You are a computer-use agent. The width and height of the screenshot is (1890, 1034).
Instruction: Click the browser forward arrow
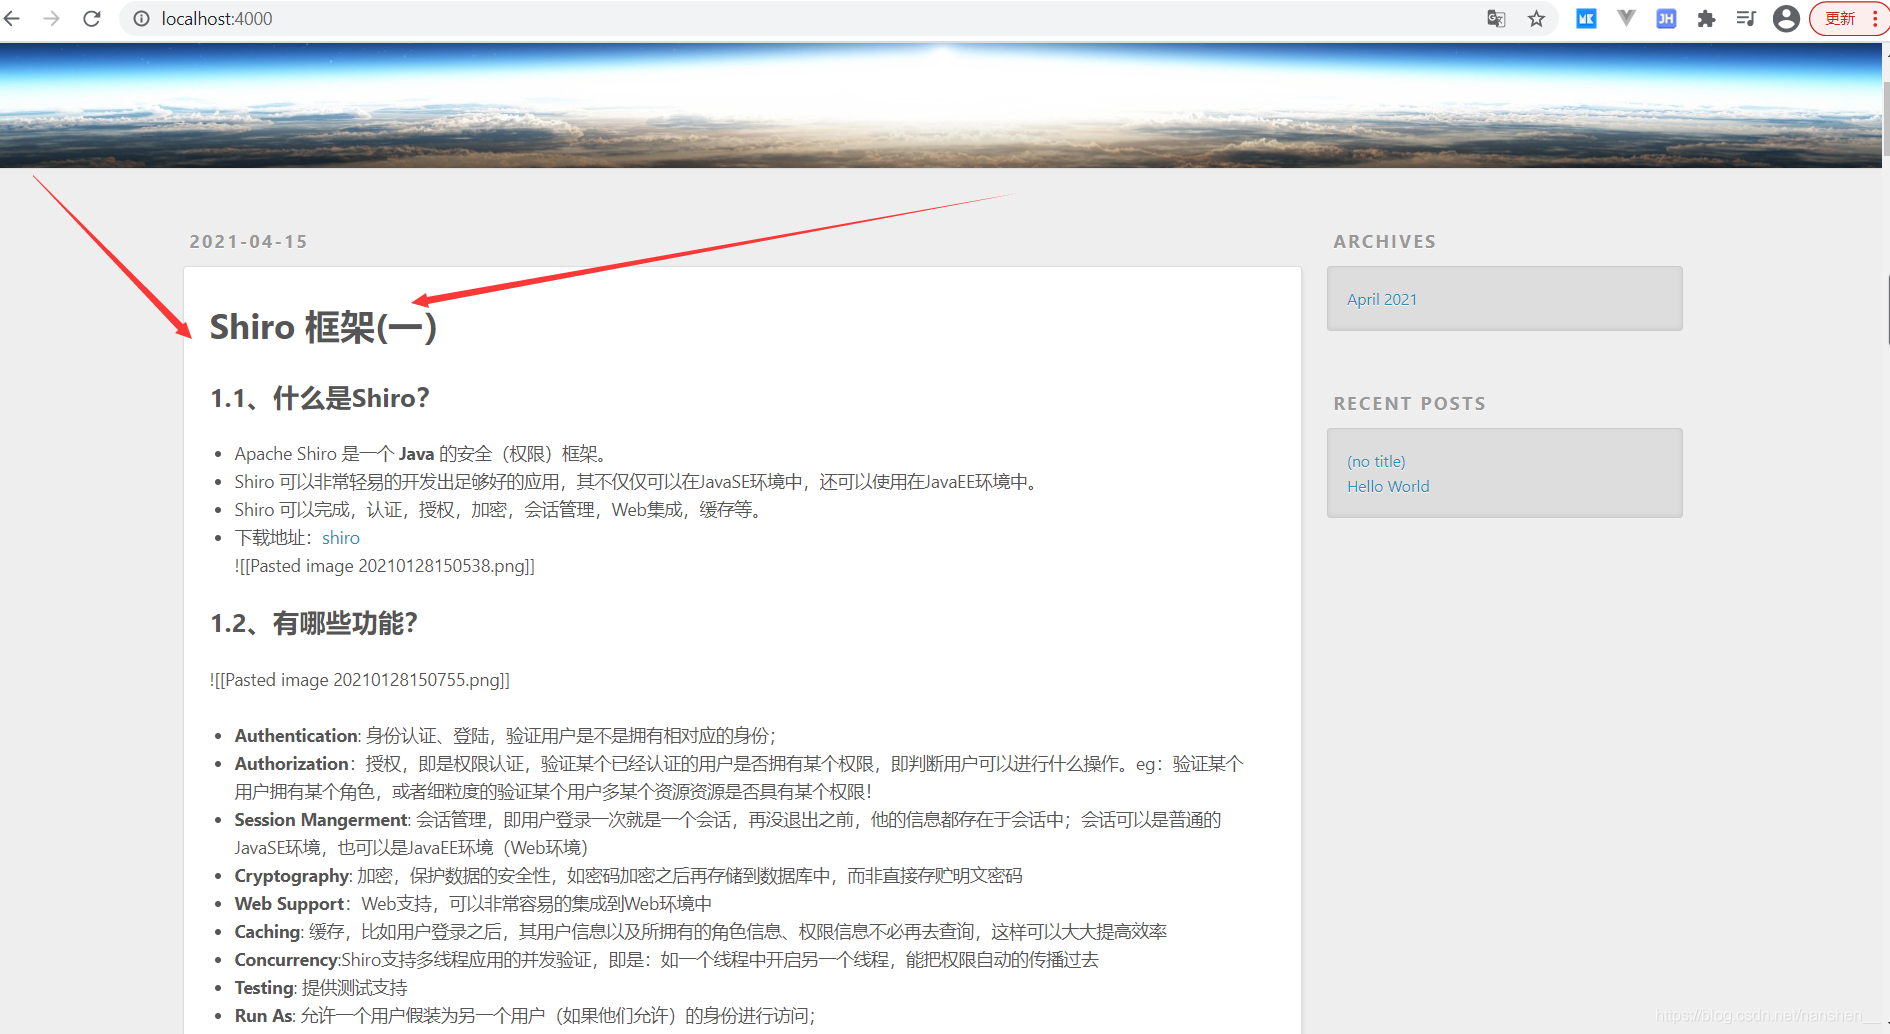click(52, 19)
